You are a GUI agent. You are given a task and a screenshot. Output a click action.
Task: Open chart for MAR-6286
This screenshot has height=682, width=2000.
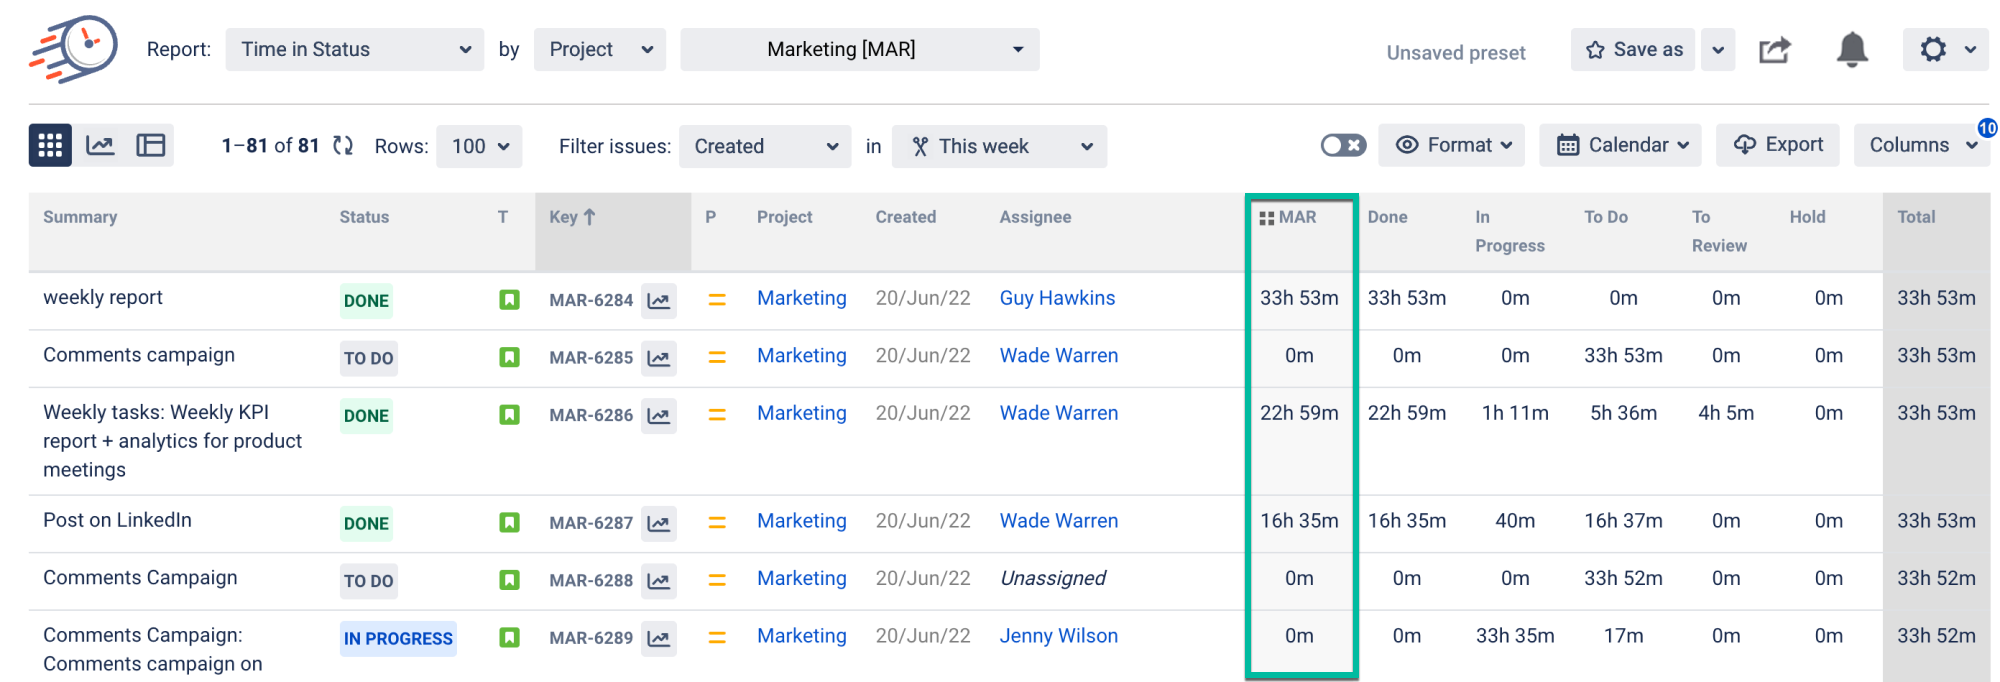pos(659,415)
